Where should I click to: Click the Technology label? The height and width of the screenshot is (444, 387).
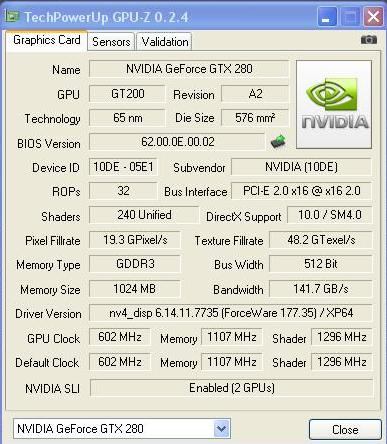52,119
